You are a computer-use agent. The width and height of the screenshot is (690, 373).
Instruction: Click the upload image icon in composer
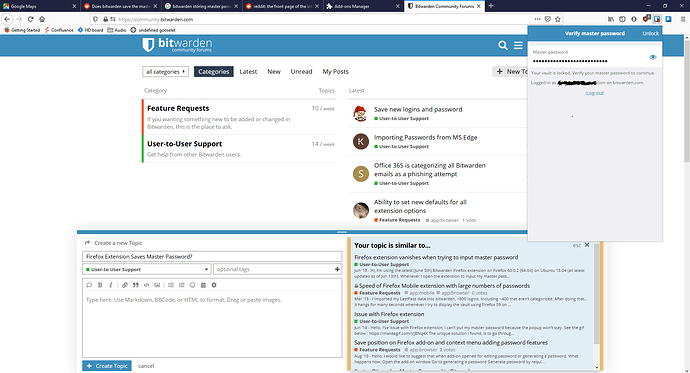[157, 285]
